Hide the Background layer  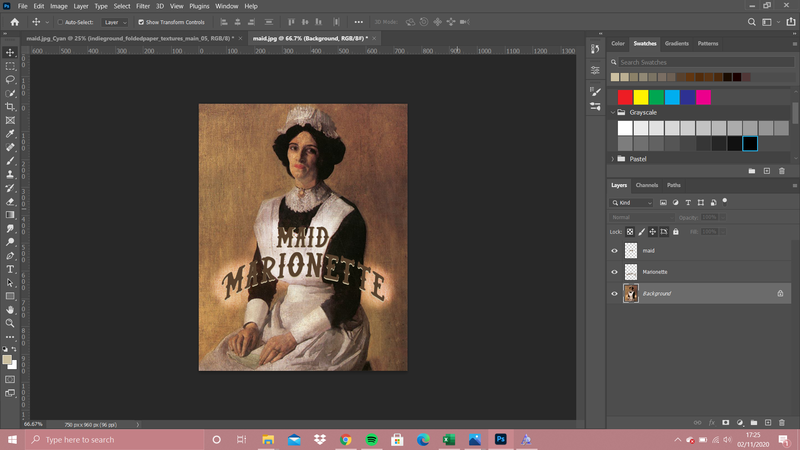pos(614,293)
